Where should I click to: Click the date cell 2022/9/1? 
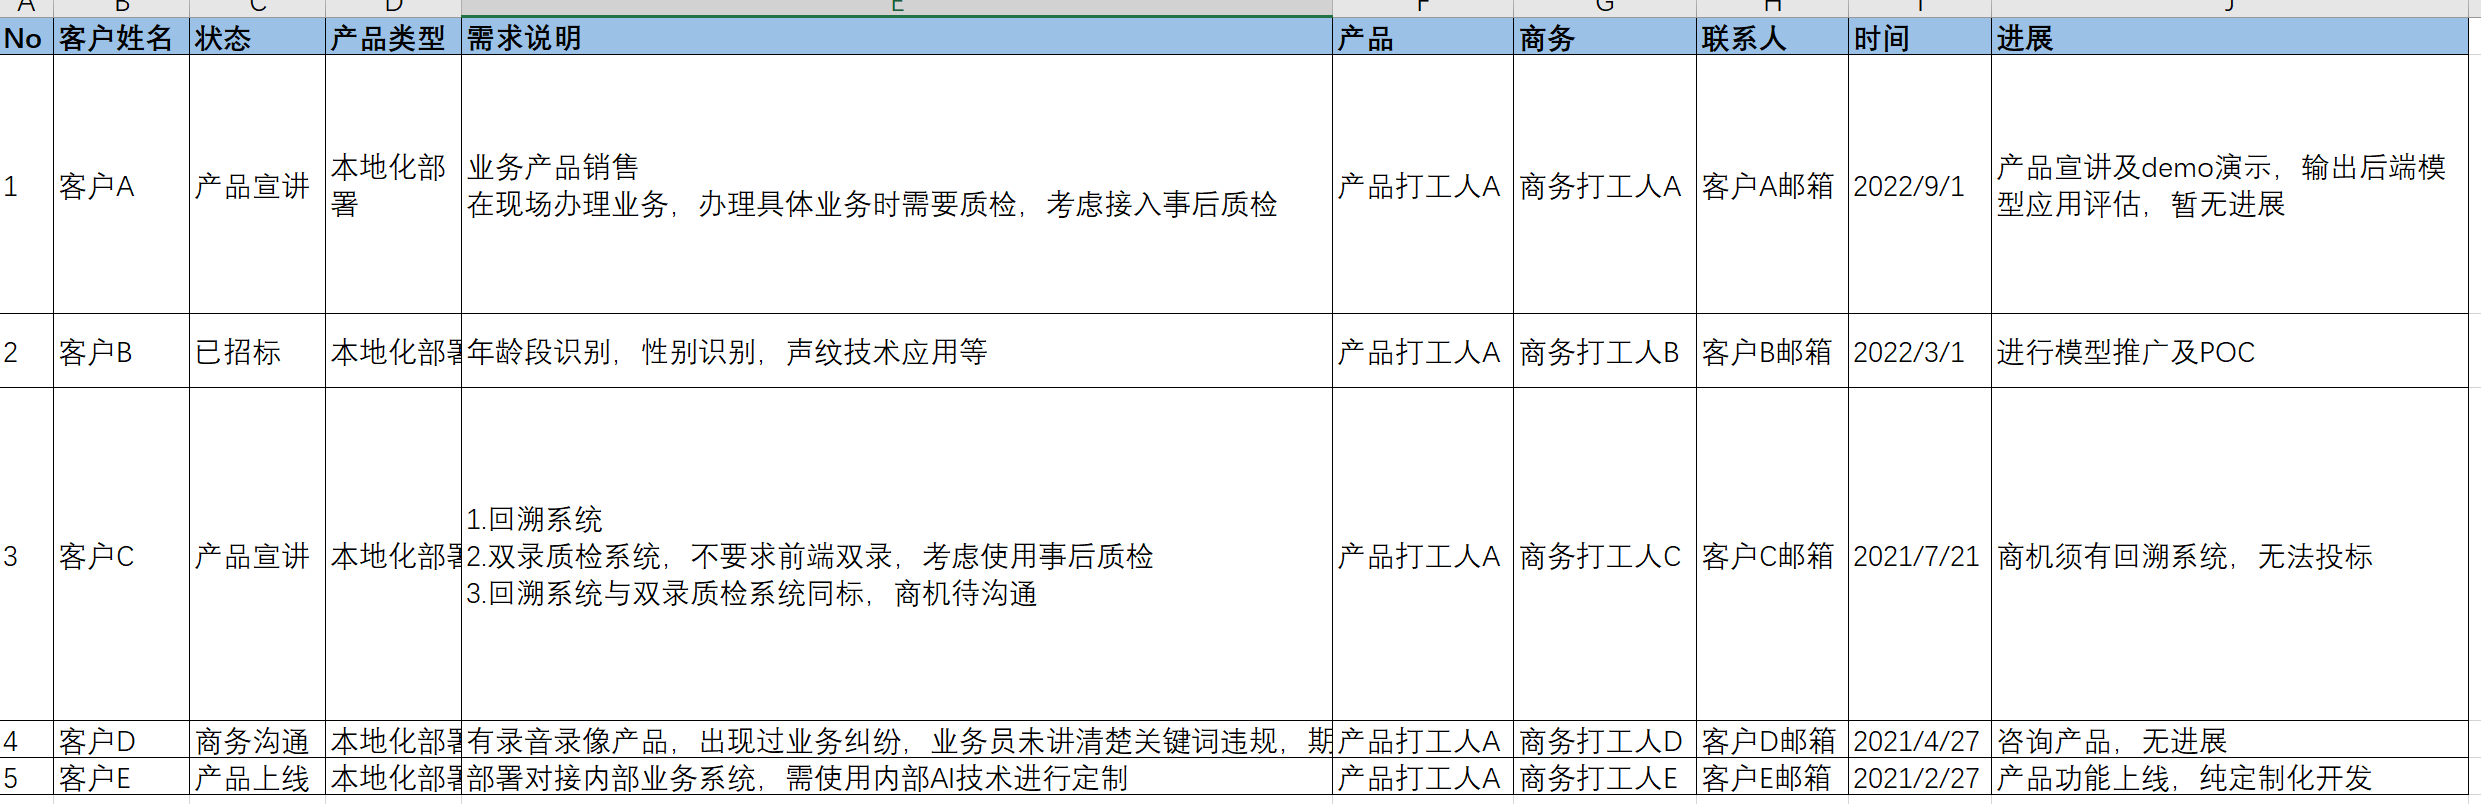click(1920, 185)
